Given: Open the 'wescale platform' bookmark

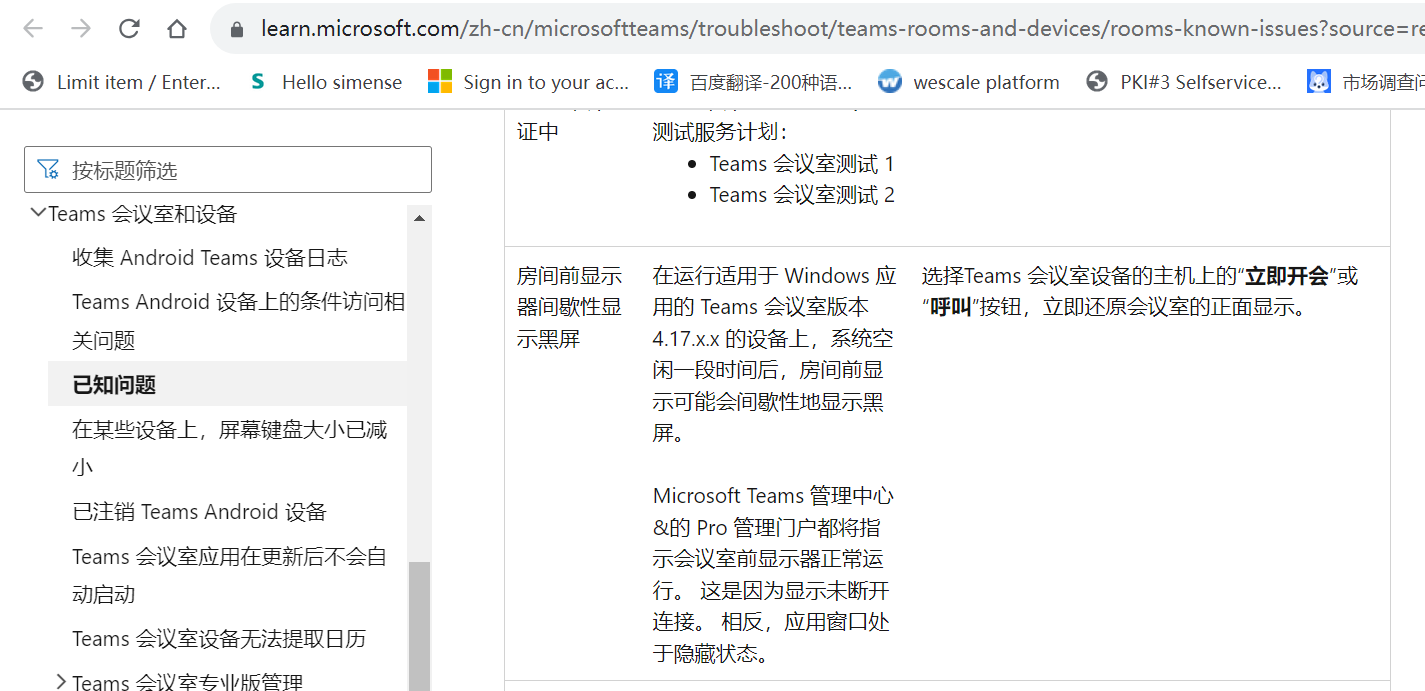Looking at the screenshot, I should point(969,82).
